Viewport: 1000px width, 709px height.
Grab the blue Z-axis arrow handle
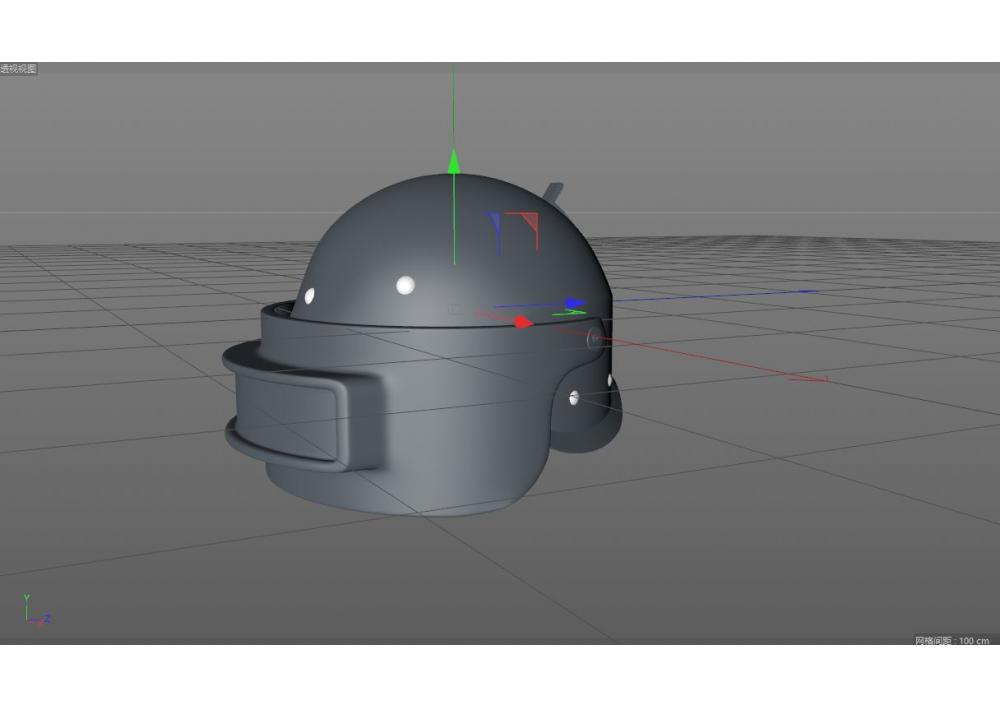pos(576,303)
